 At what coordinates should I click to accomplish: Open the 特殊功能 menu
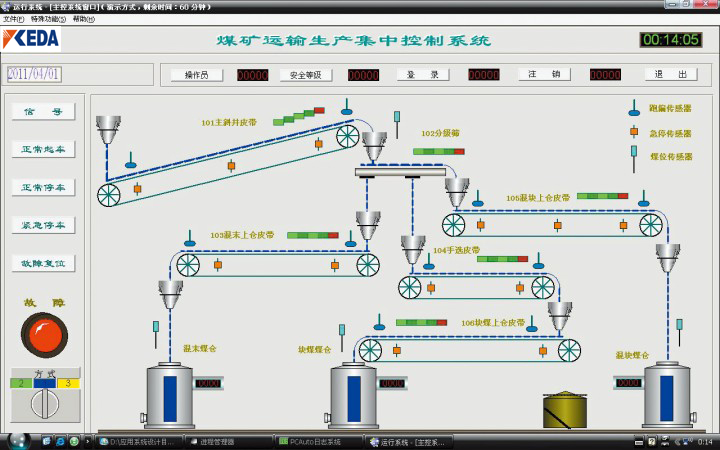[46, 19]
